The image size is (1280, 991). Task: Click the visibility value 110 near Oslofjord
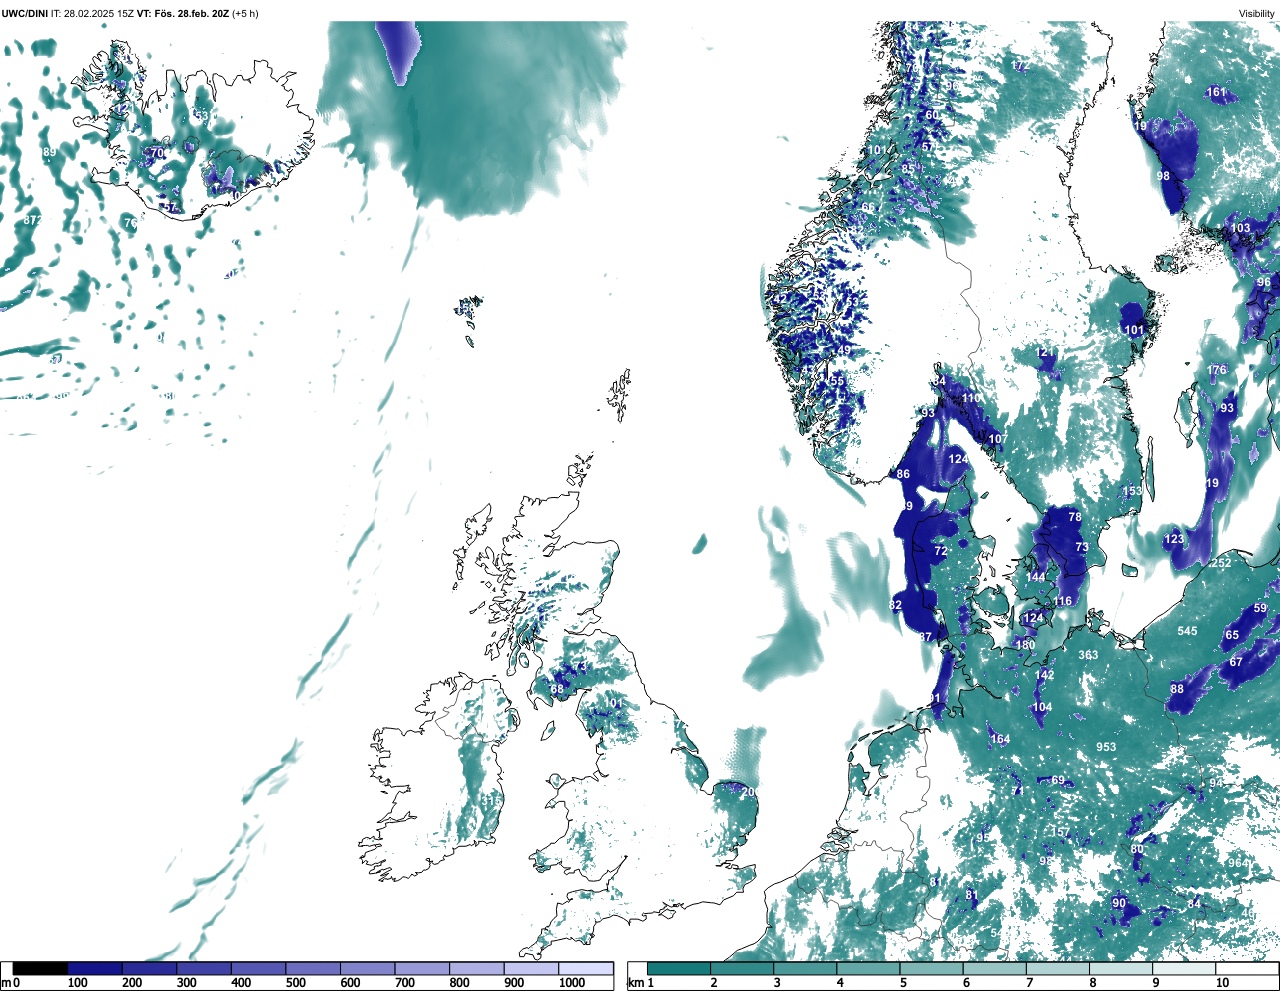tap(972, 398)
